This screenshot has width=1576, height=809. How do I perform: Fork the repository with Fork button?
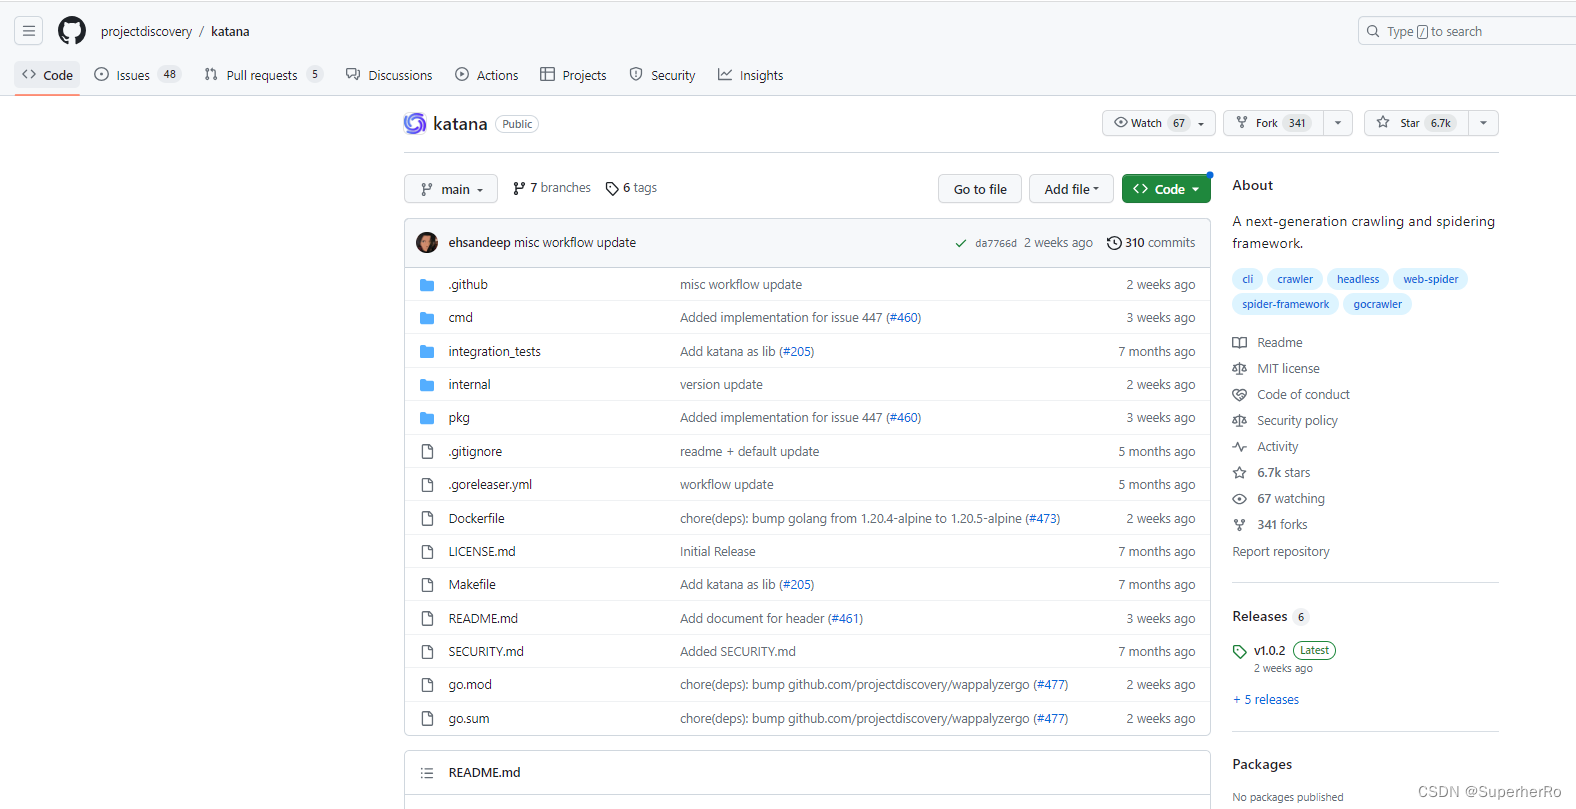(1274, 123)
